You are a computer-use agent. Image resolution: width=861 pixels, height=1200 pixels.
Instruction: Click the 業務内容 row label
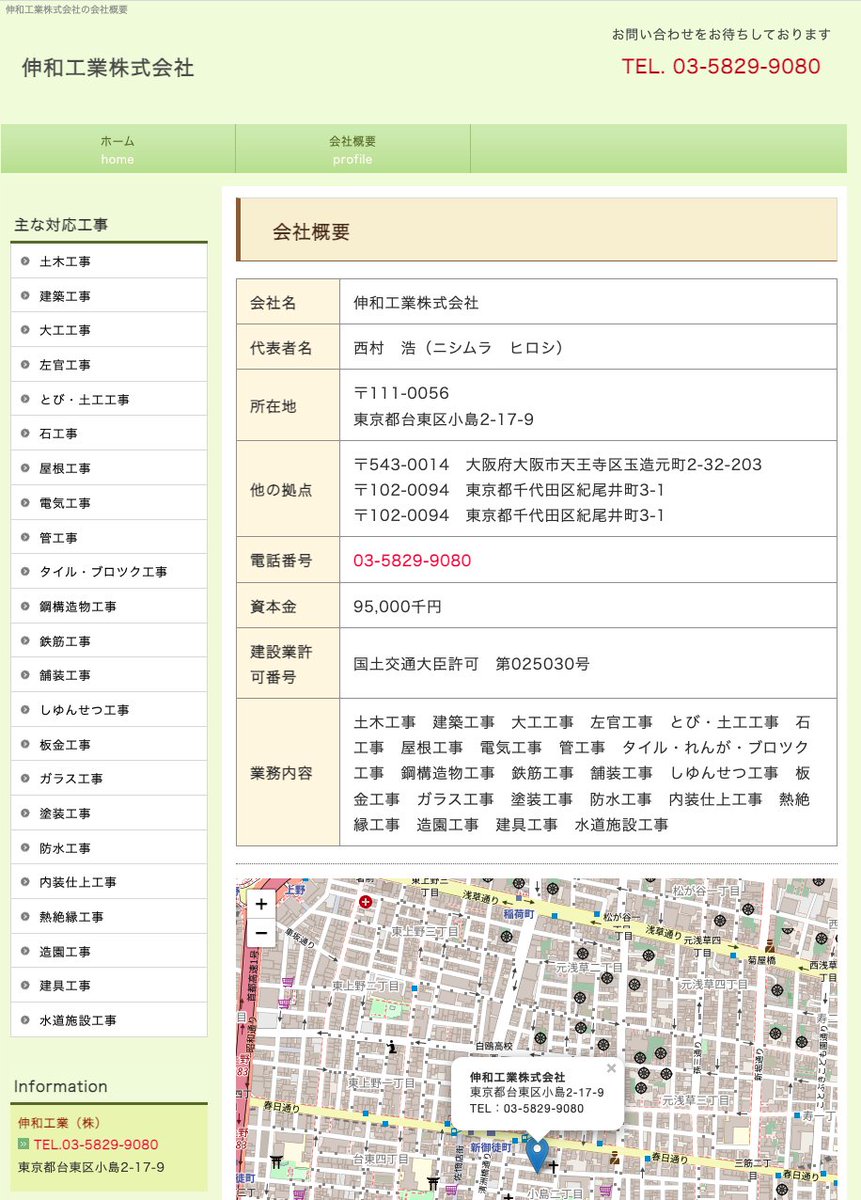281,773
